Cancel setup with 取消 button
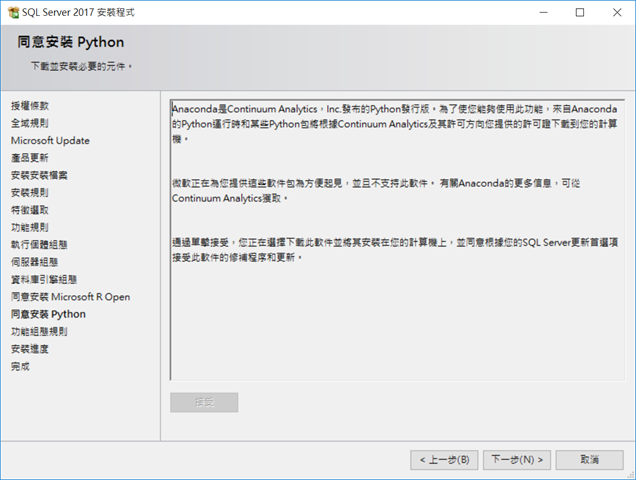This screenshot has height=480, width=636. (589, 460)
